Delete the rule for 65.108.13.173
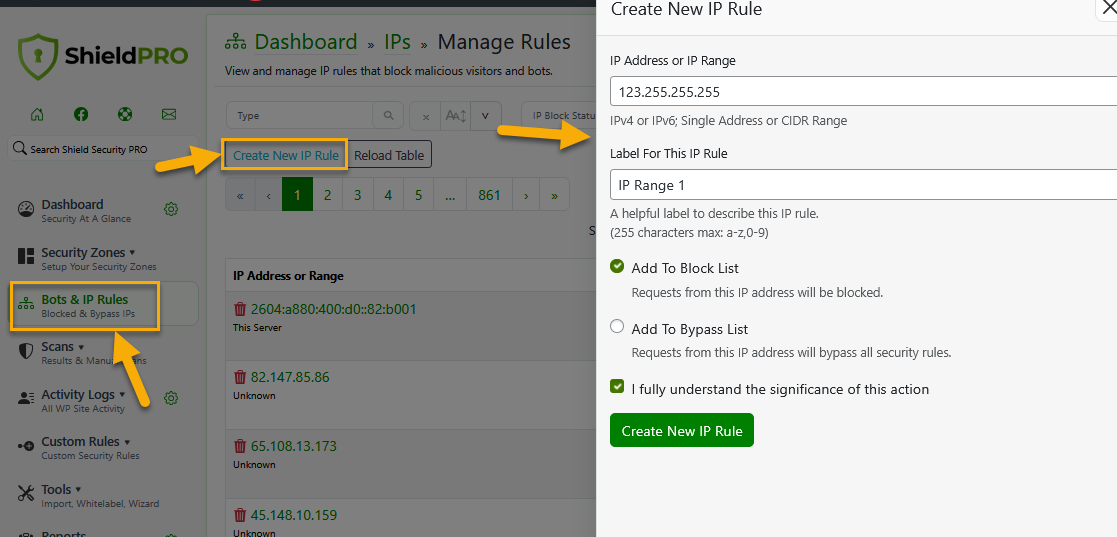Image resolution: width=1117 pixels, height=537 pixels. pyautogui.click(x=240, y=446)
